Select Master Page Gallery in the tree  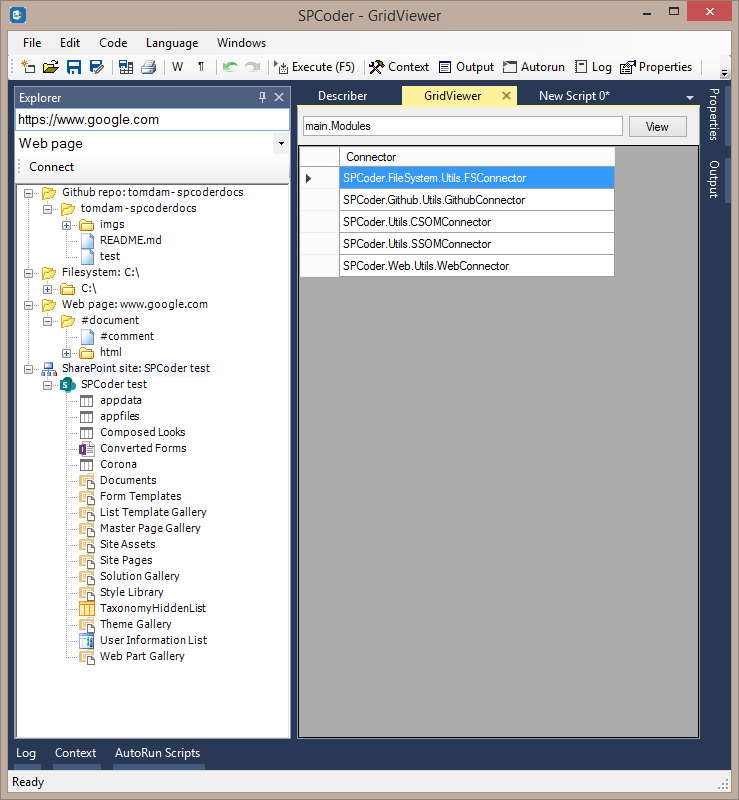click(x=150, y=528)
